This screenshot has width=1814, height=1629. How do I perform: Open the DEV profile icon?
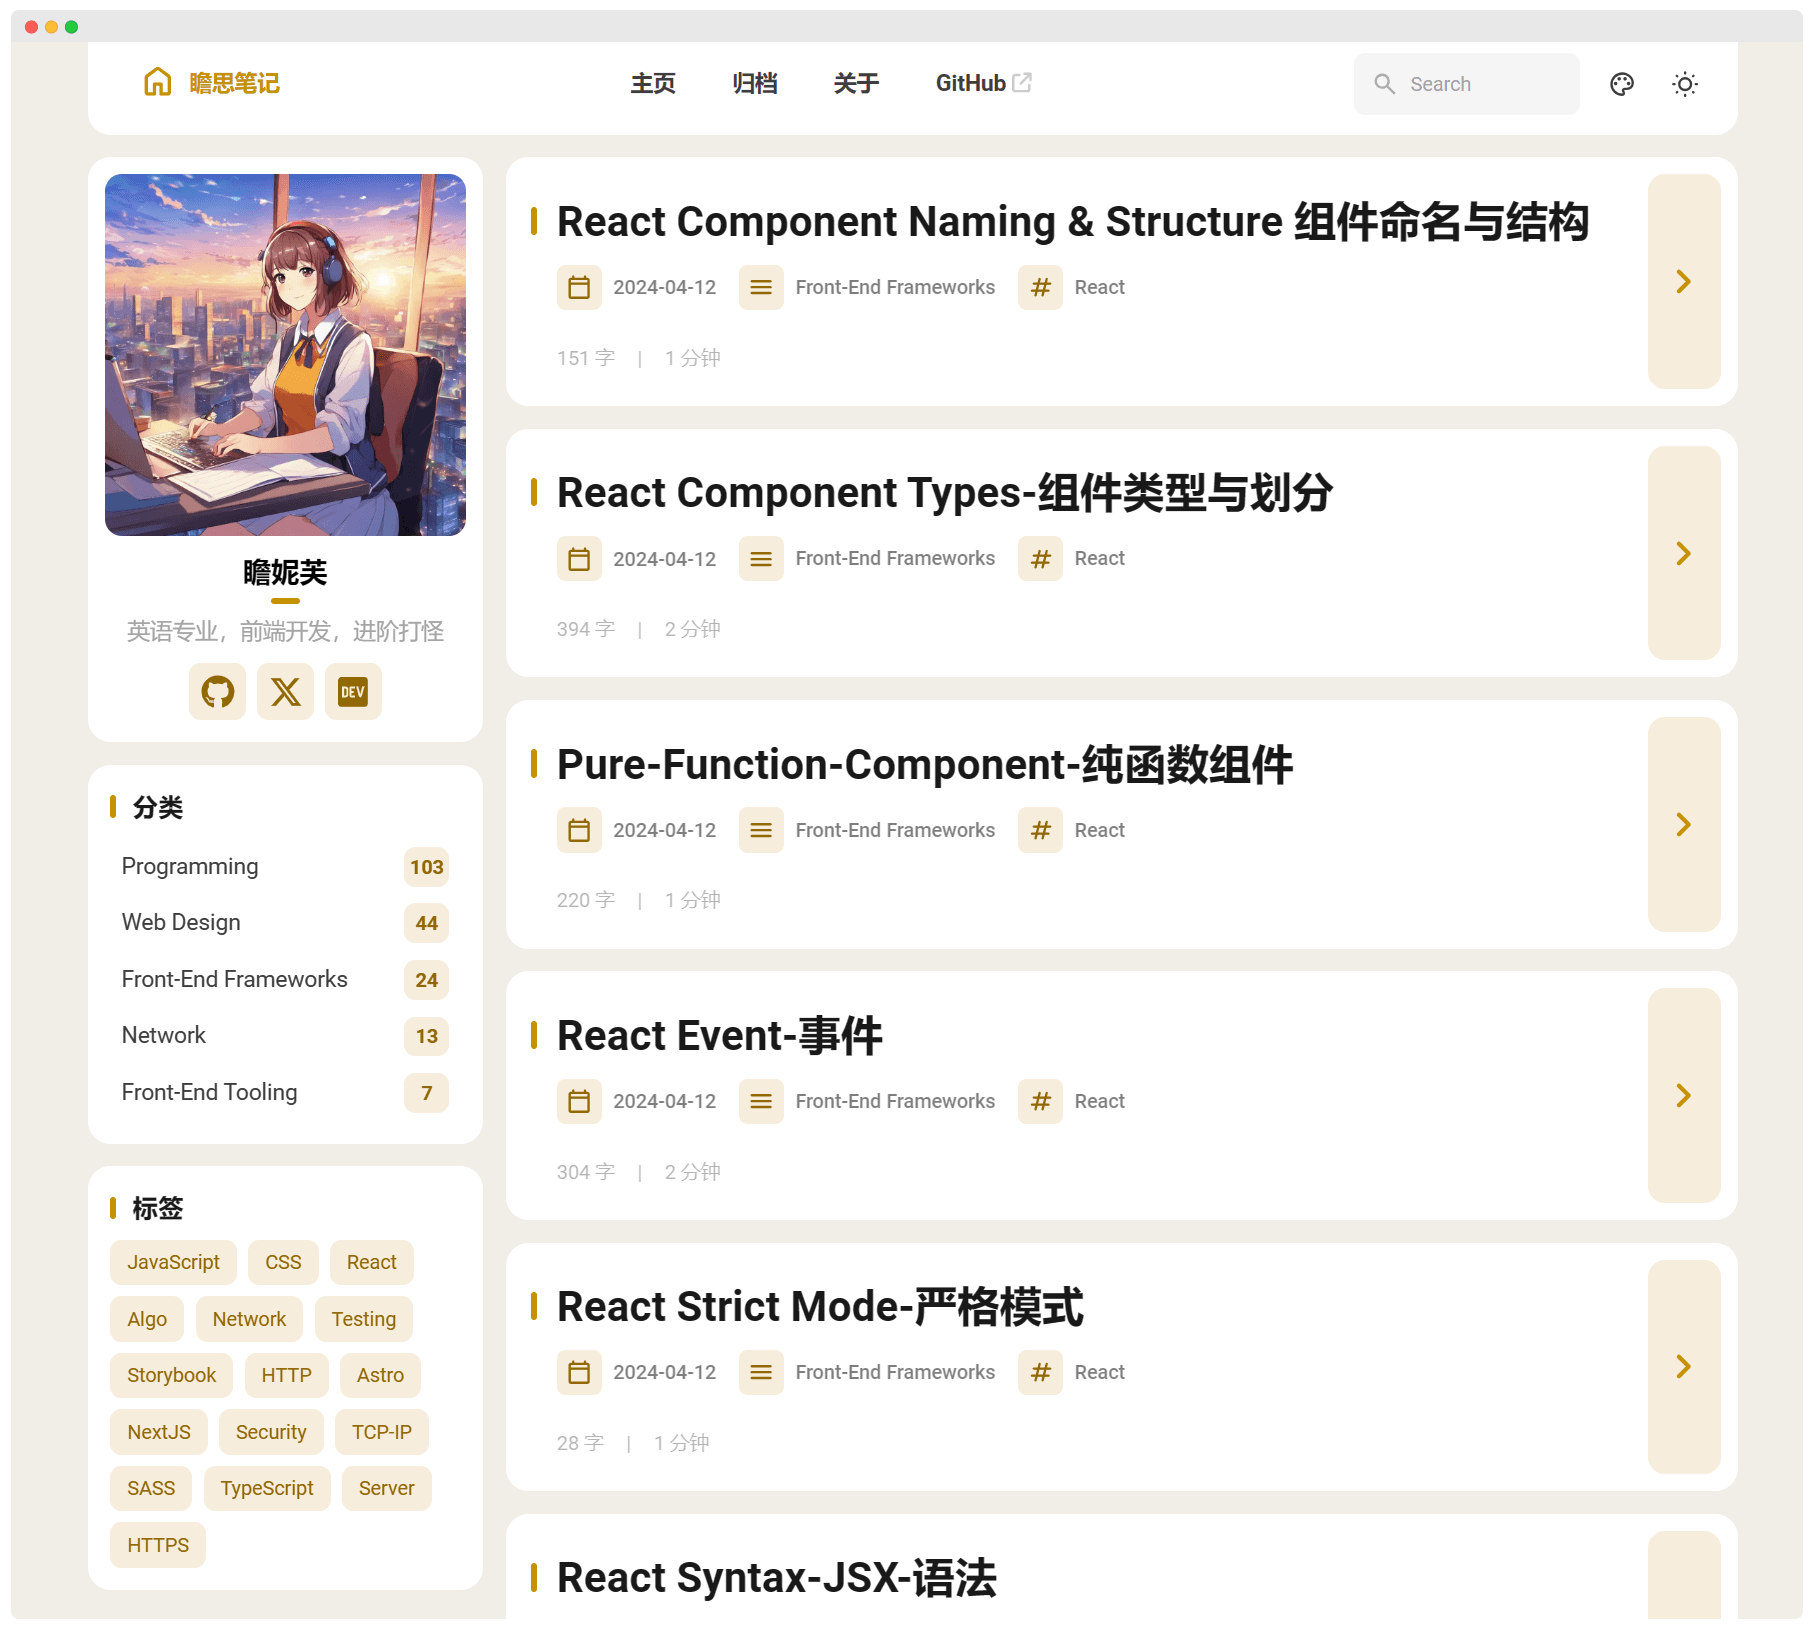[x=353, y=691]
